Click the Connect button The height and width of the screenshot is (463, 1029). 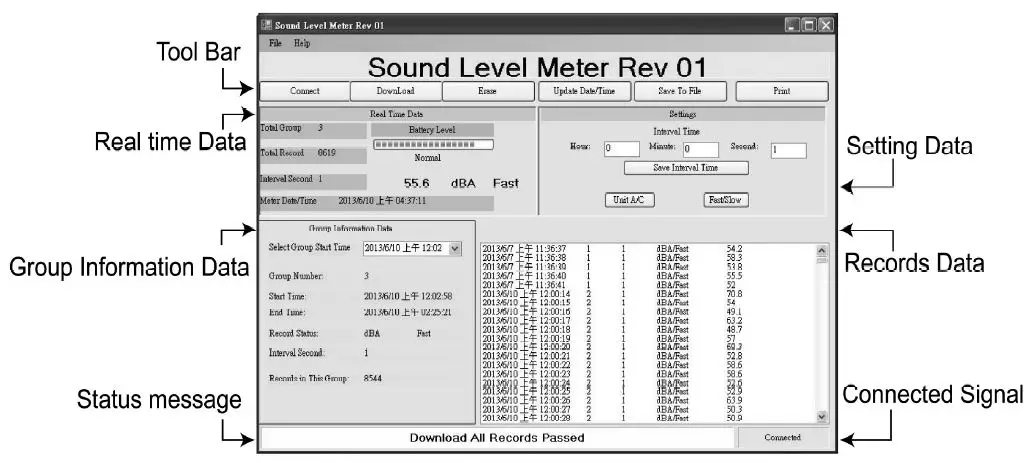pos(304,91)
